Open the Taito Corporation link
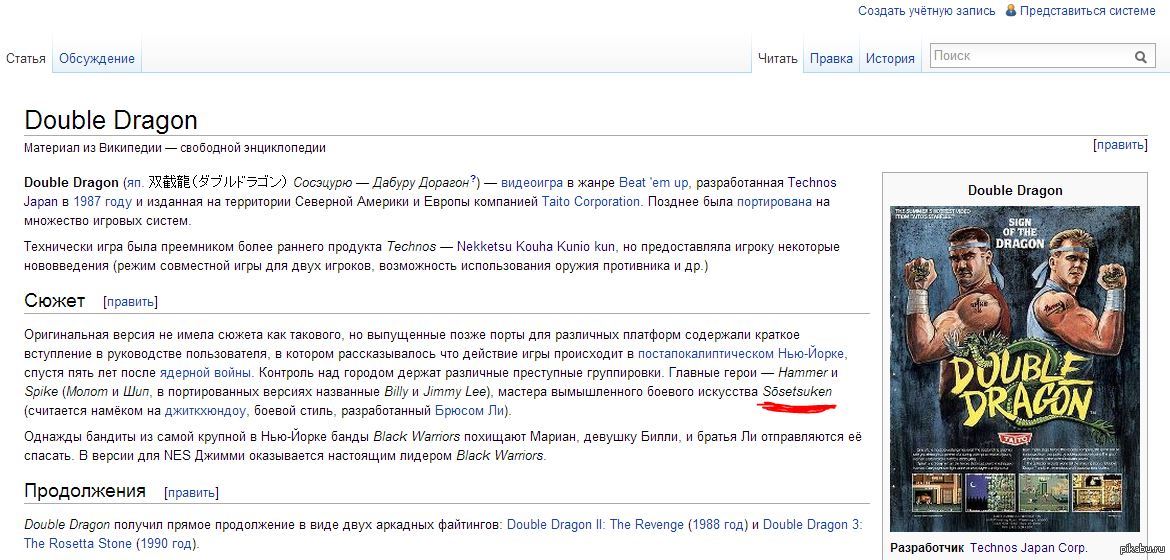 point(591,201)
